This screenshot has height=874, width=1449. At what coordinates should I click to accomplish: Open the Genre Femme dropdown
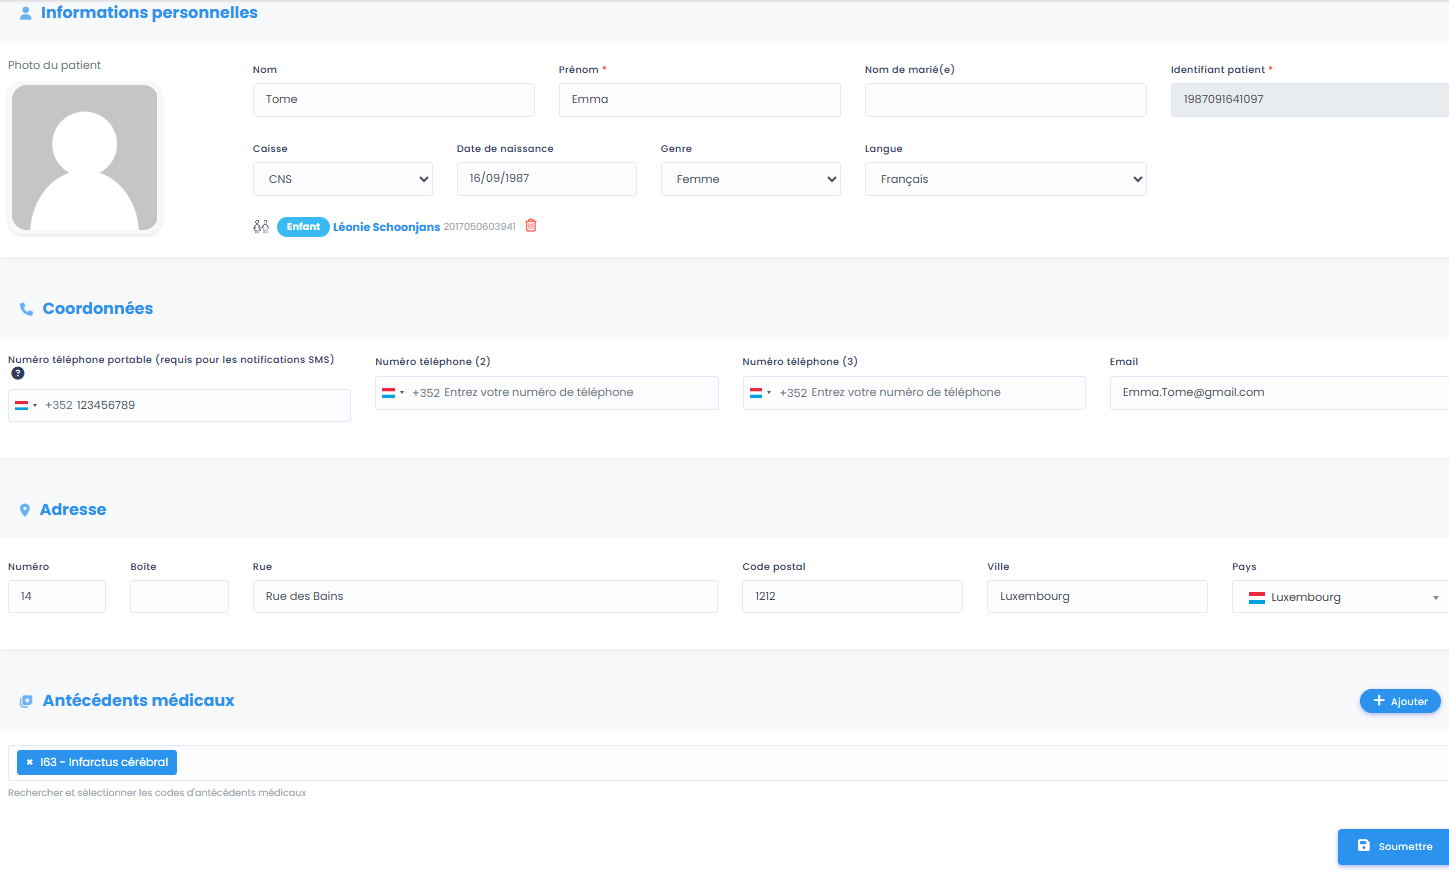[751, 179]
